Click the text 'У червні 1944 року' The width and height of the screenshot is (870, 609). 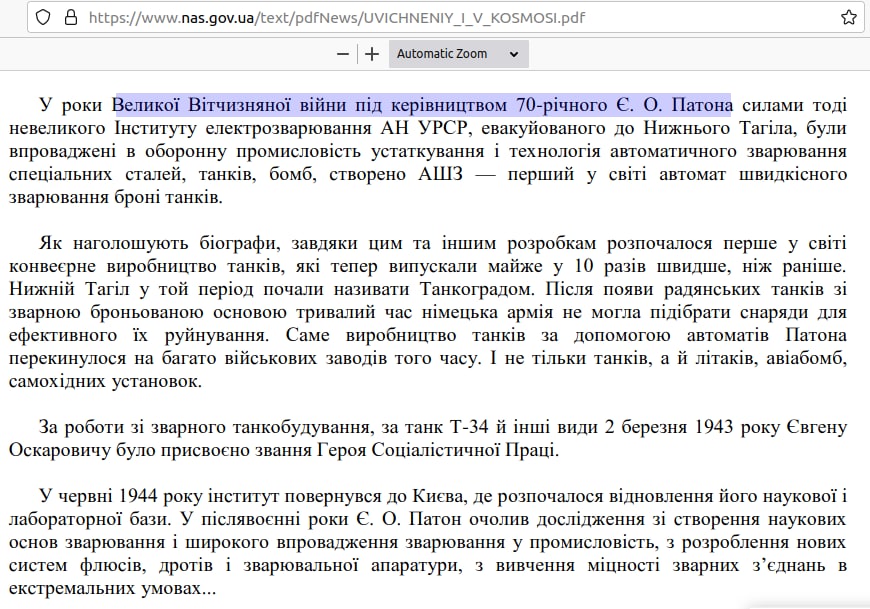(x=120, y=496)
